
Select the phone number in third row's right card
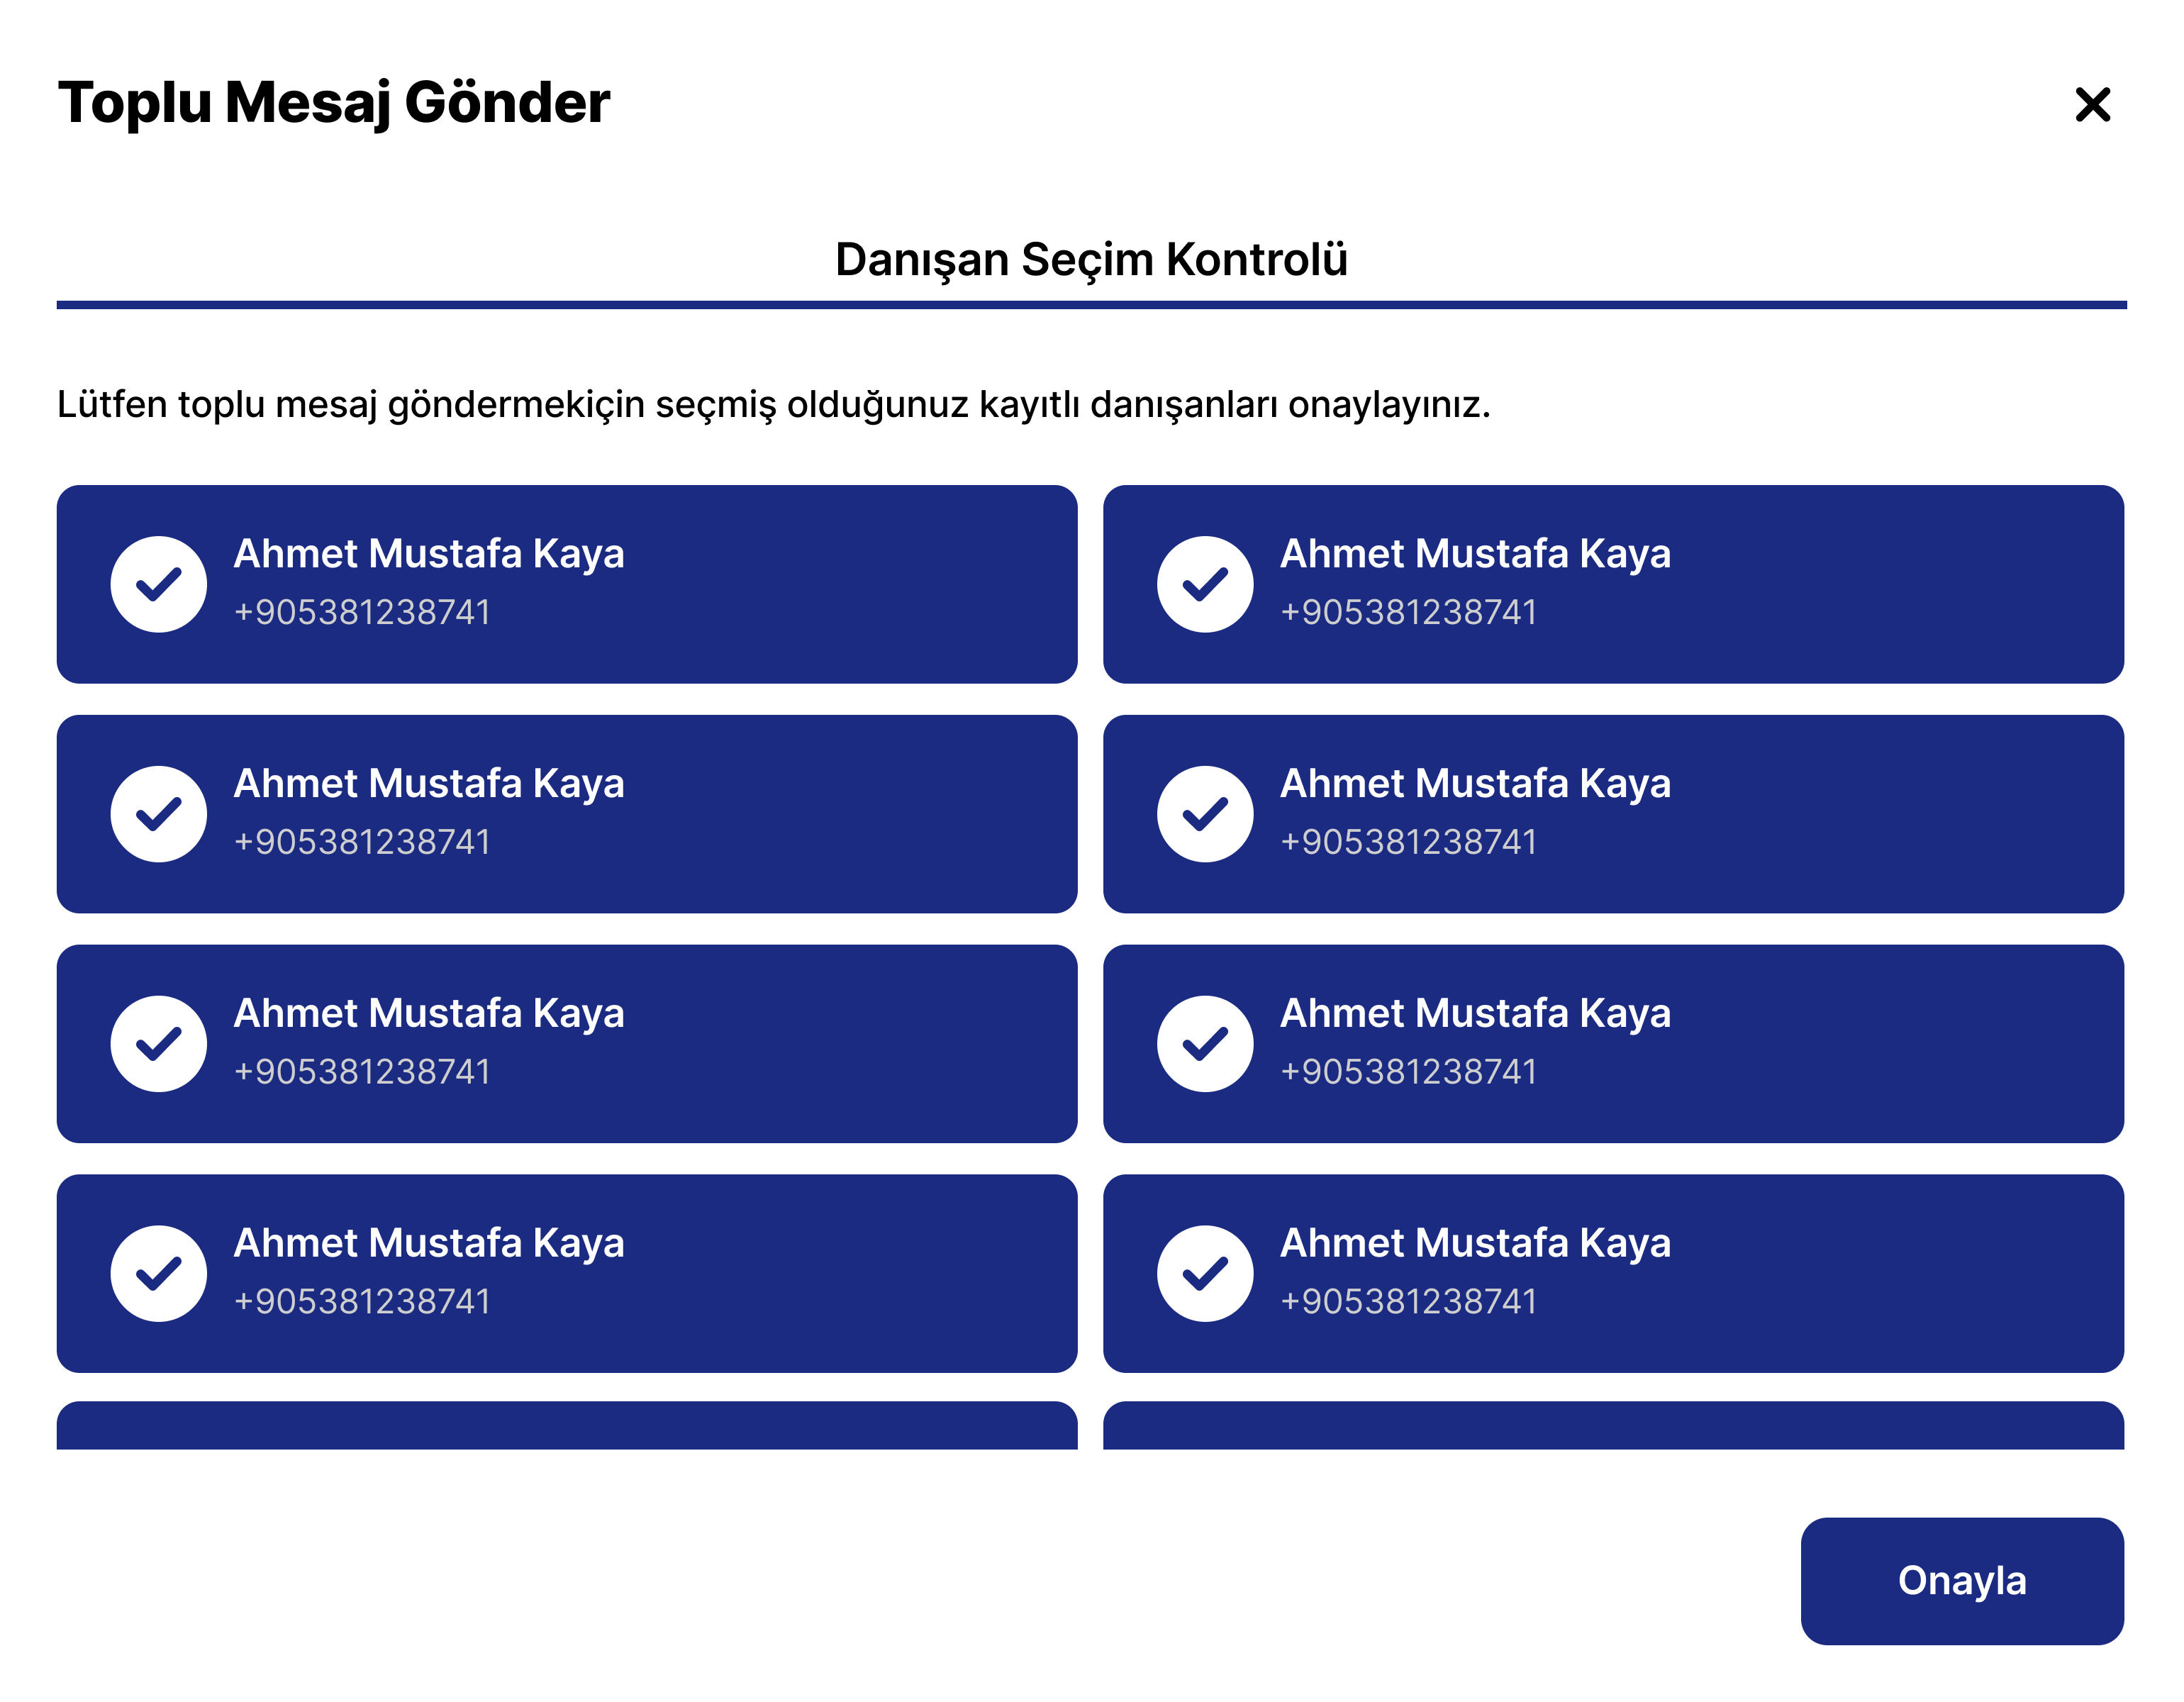click(1408, 1072)
